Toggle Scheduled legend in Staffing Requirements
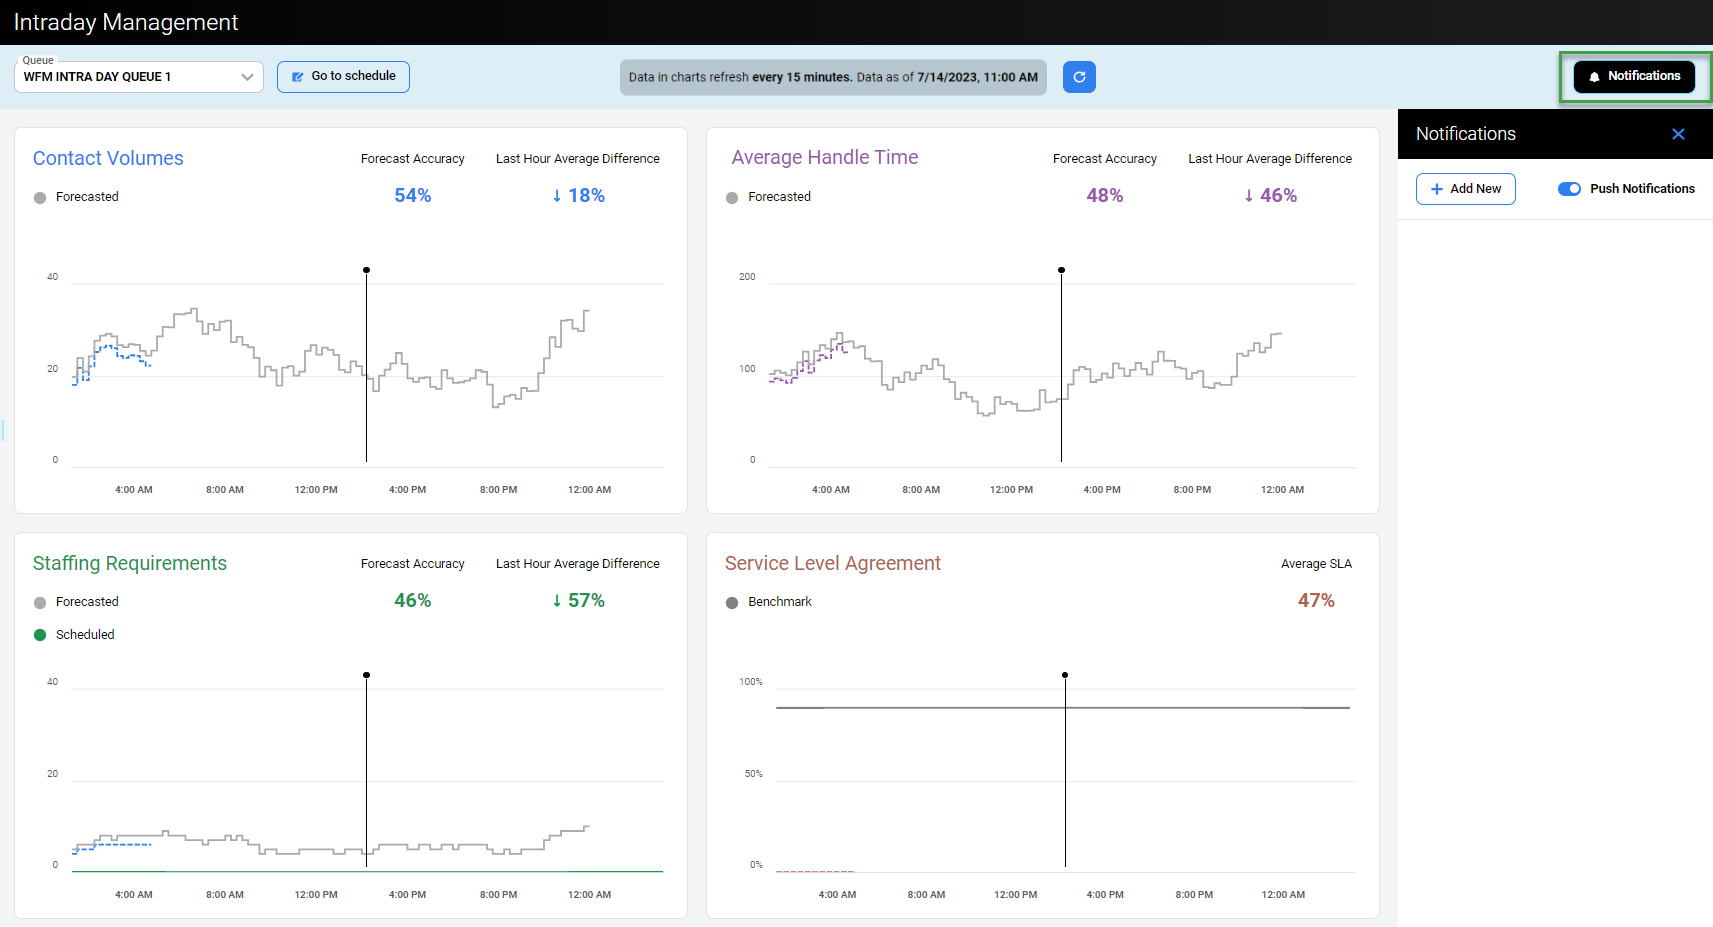The height and width of the screenshot is (927, 1713). [74, 635]
